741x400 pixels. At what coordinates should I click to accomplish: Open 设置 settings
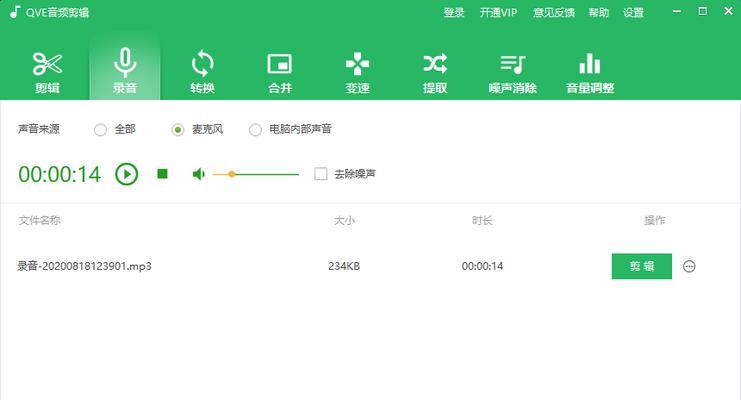click(633, 13)
